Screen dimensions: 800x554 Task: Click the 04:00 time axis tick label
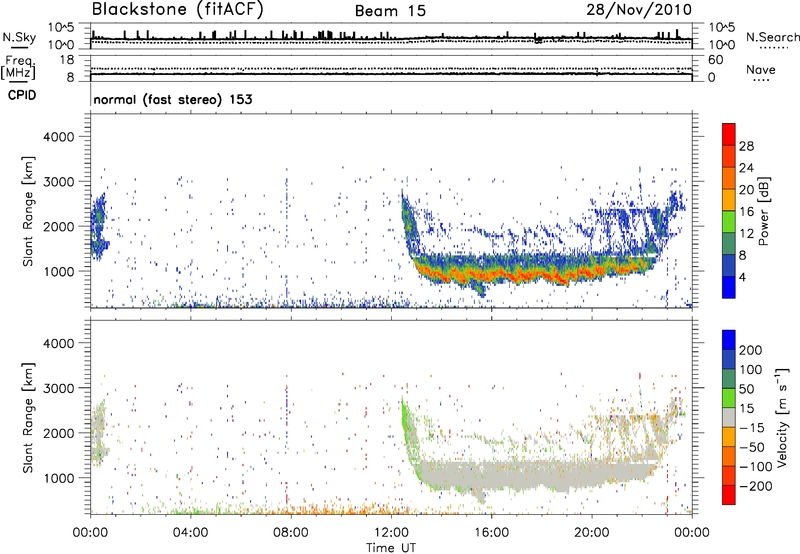pos(190,533)
